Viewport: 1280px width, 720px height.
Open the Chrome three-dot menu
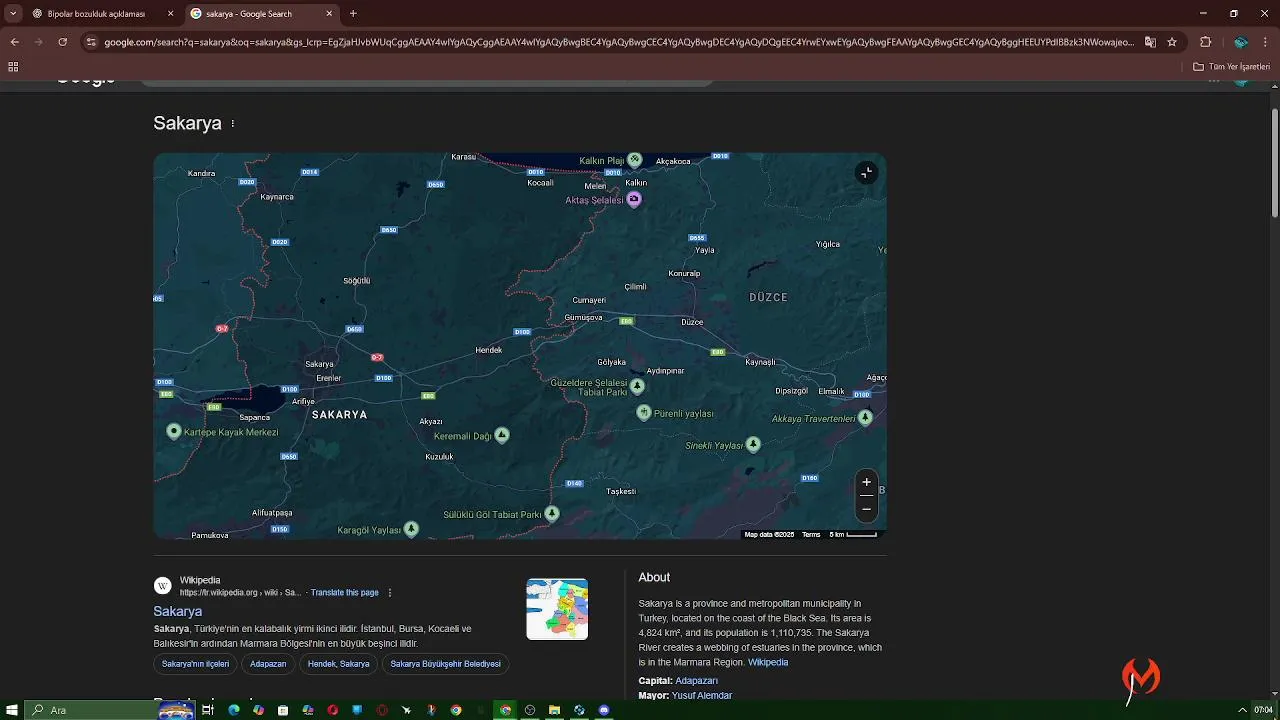(1266, 42)
